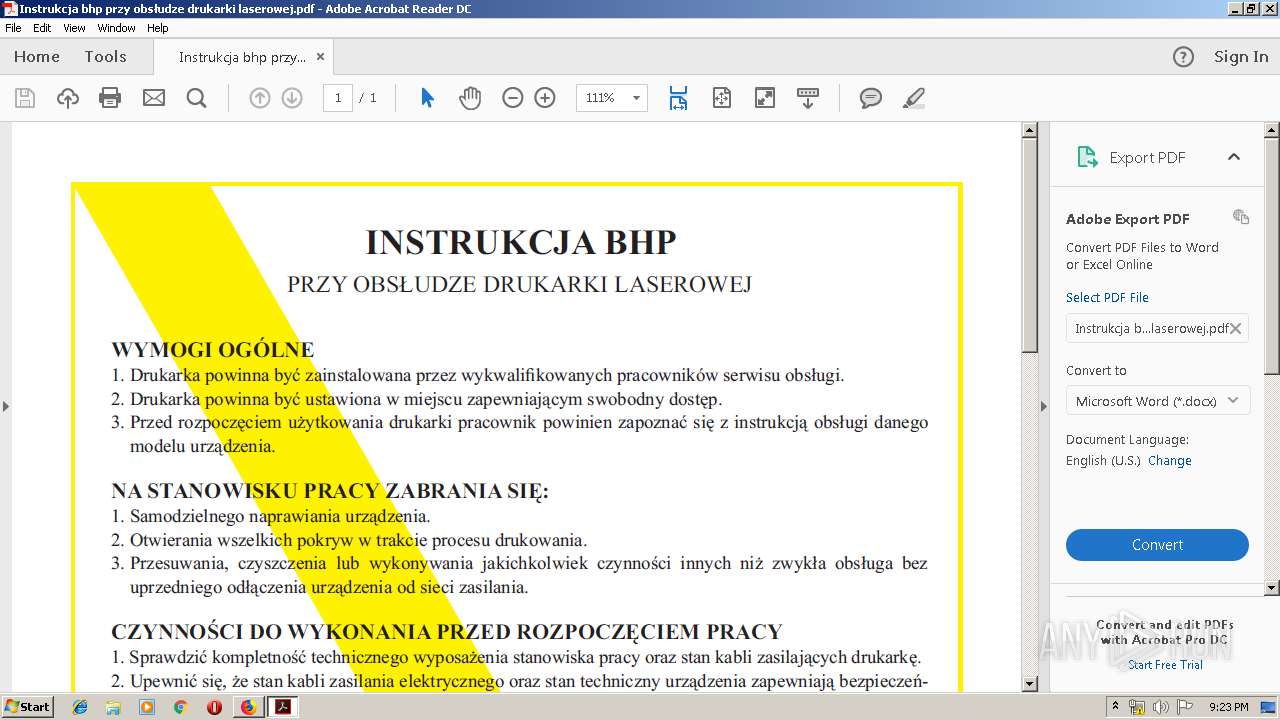The image size is (1280, 720).
Task: Expand the left navigation pane arrow
Action: click(6, 406)
